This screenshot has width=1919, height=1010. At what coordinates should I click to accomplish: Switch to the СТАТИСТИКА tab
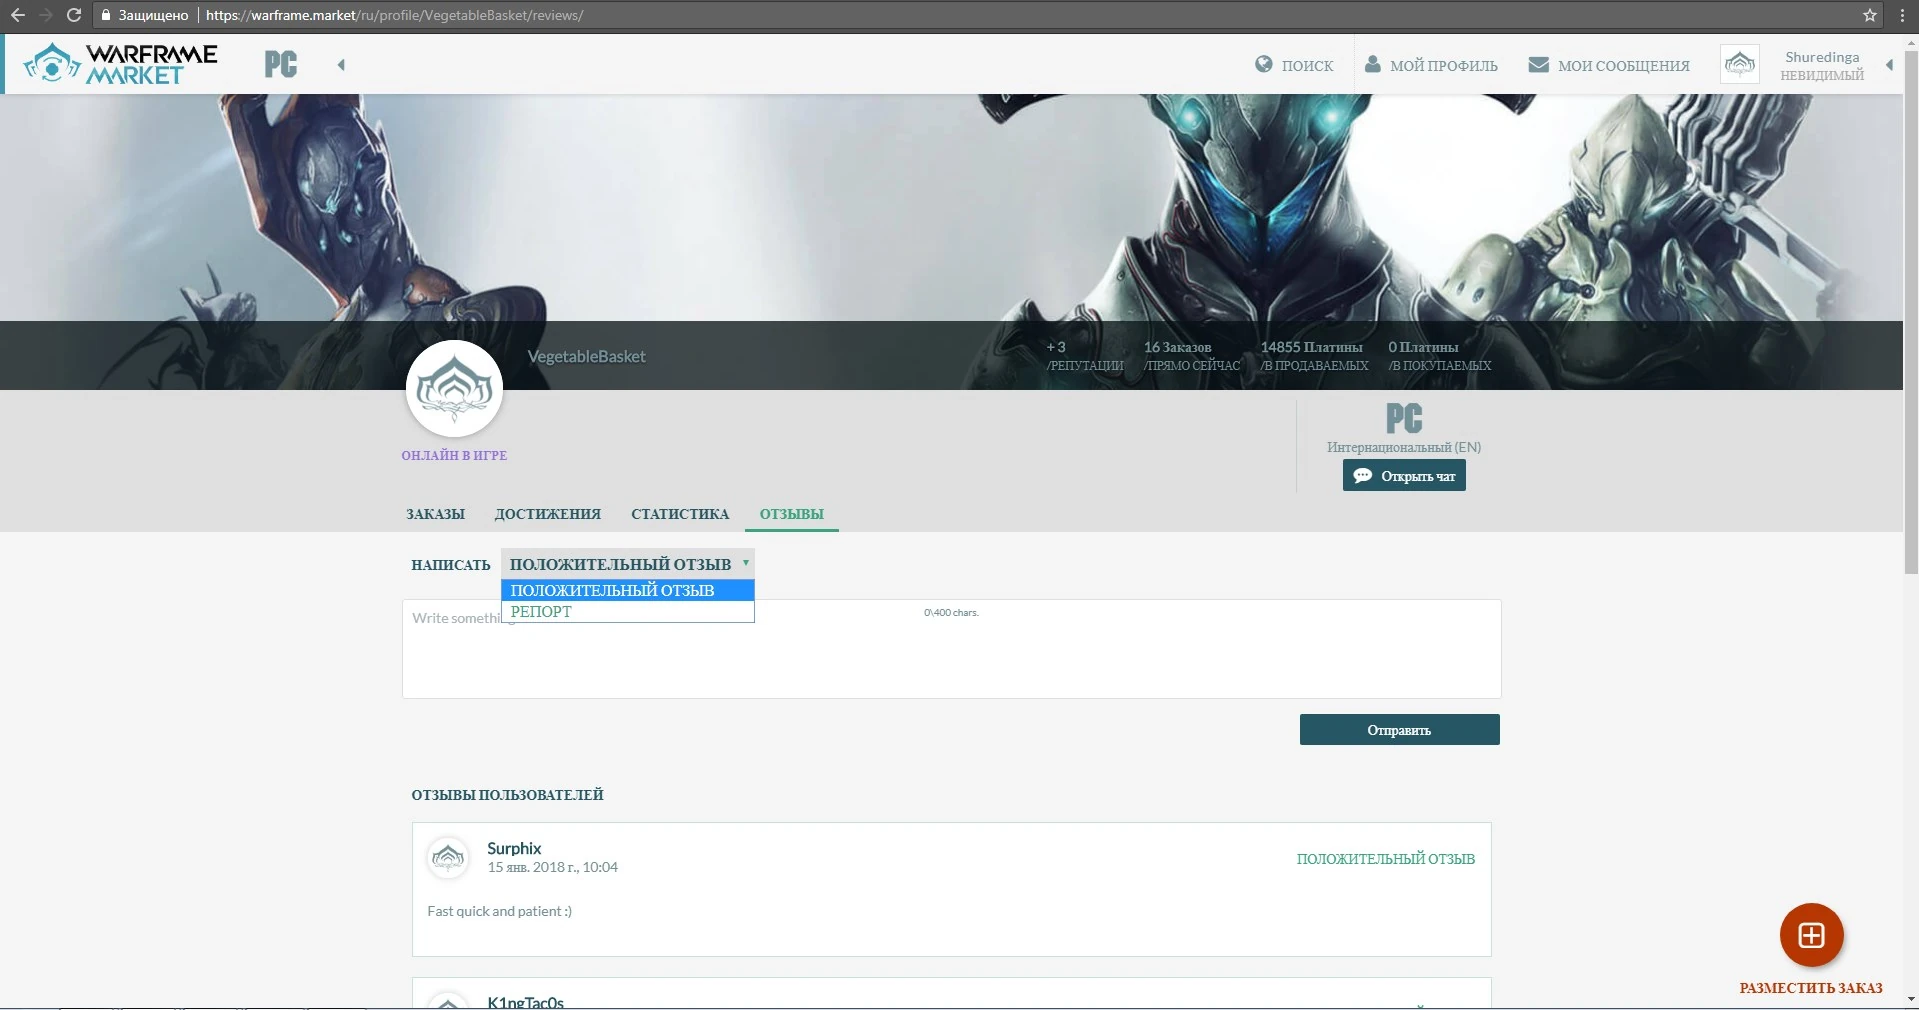click(680, 514)
